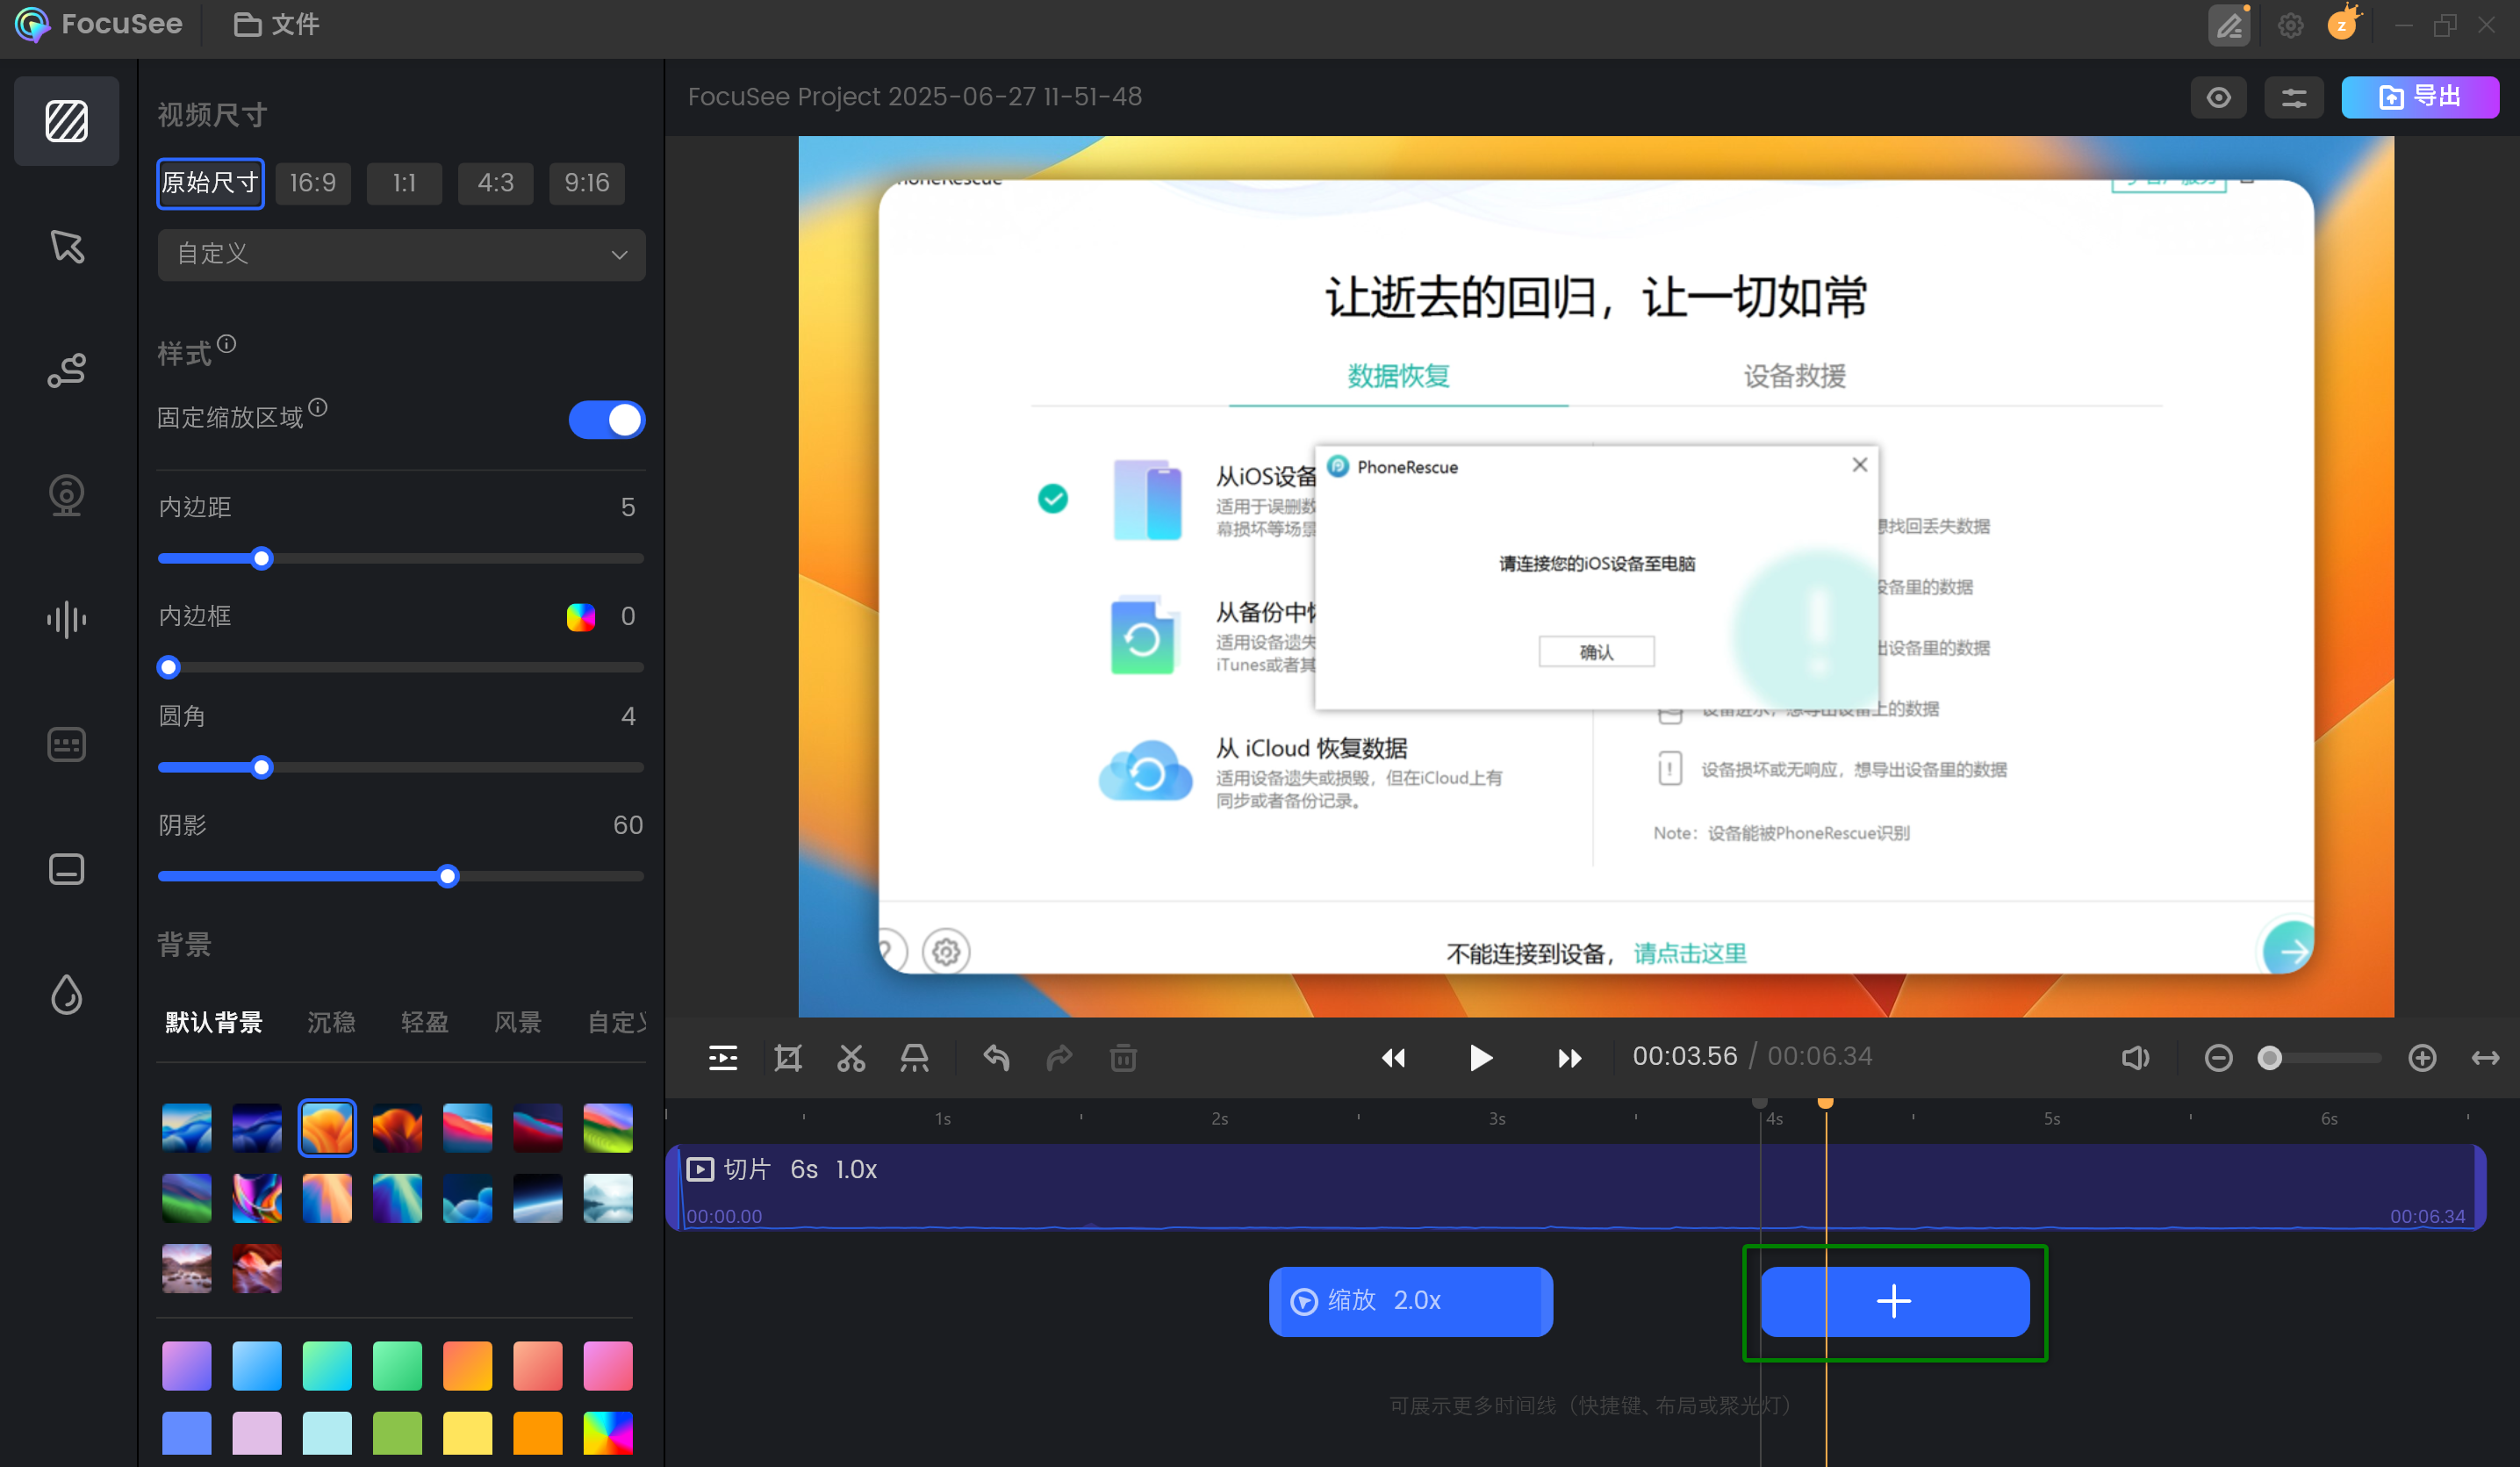Screen dimensions: 2520x1467
Task: Click the scissors split tool
Action: click(x=851, y=1057)
